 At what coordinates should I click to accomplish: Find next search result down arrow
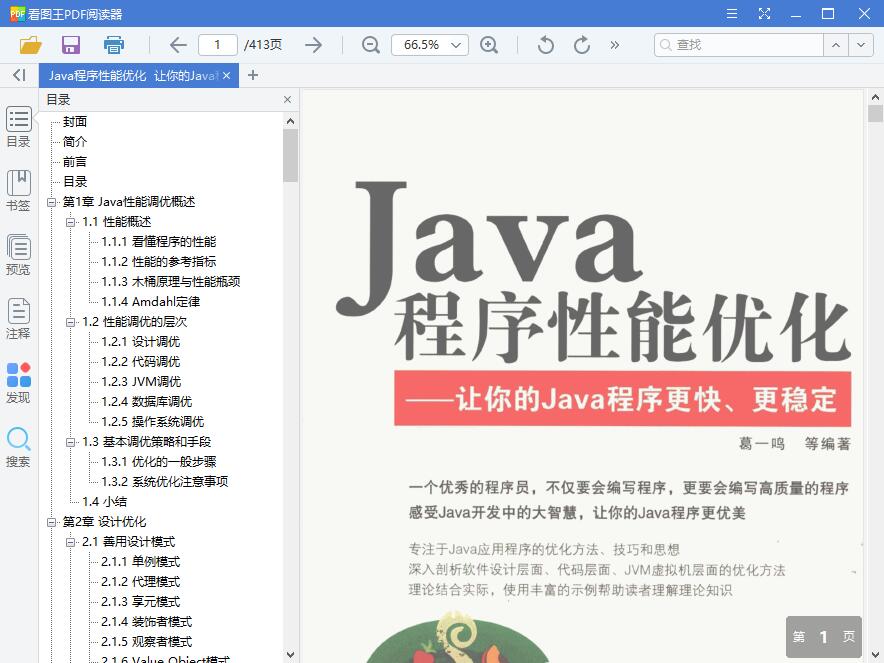pyautogui.click(x=861, y=45)
